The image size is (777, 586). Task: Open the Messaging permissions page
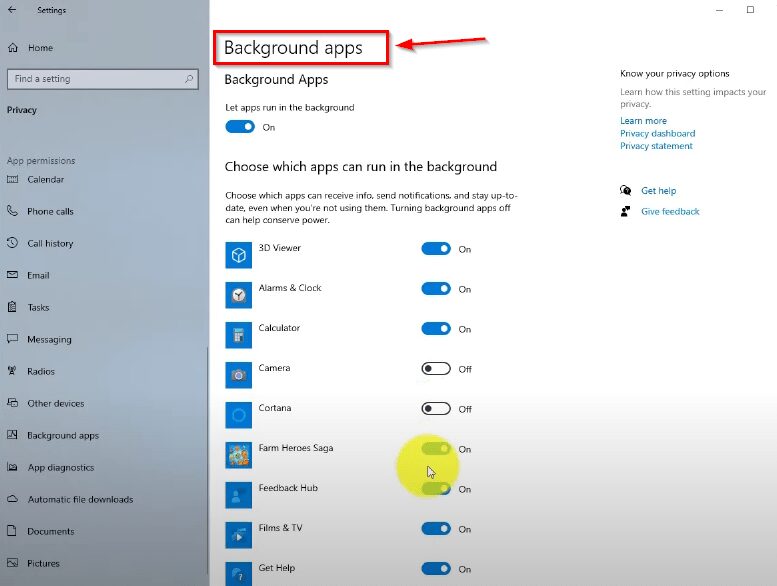tap(49, 339)
